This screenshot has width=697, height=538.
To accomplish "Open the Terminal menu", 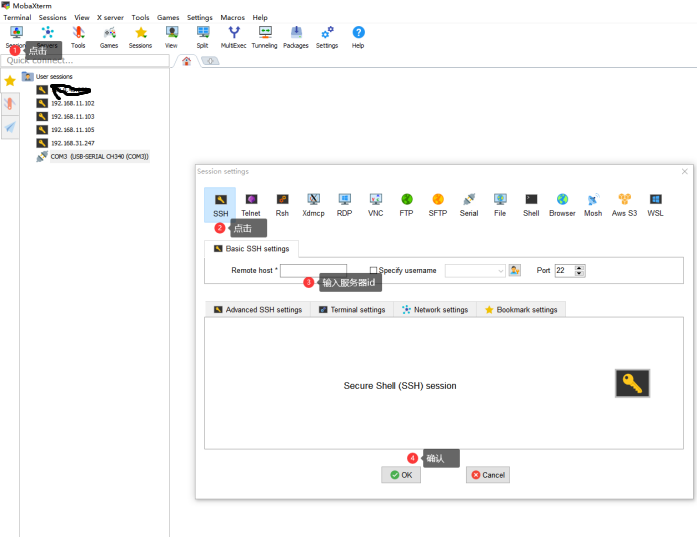I will (x=17, y=17).
